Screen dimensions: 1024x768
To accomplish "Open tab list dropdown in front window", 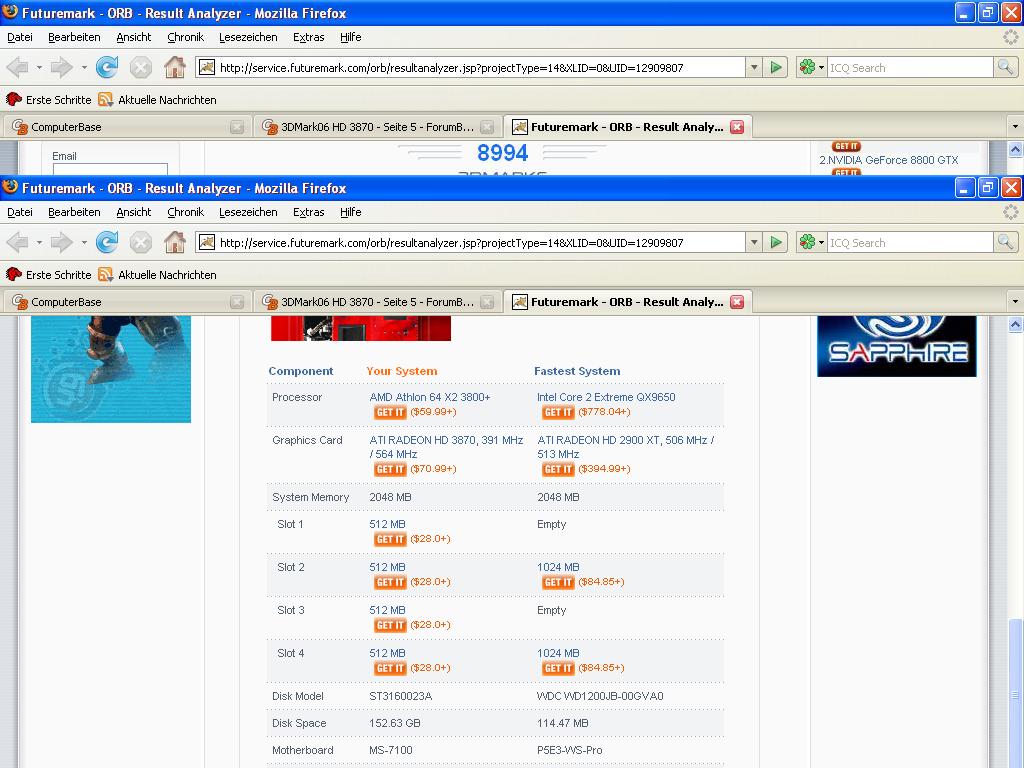I will pos(1015,302).
